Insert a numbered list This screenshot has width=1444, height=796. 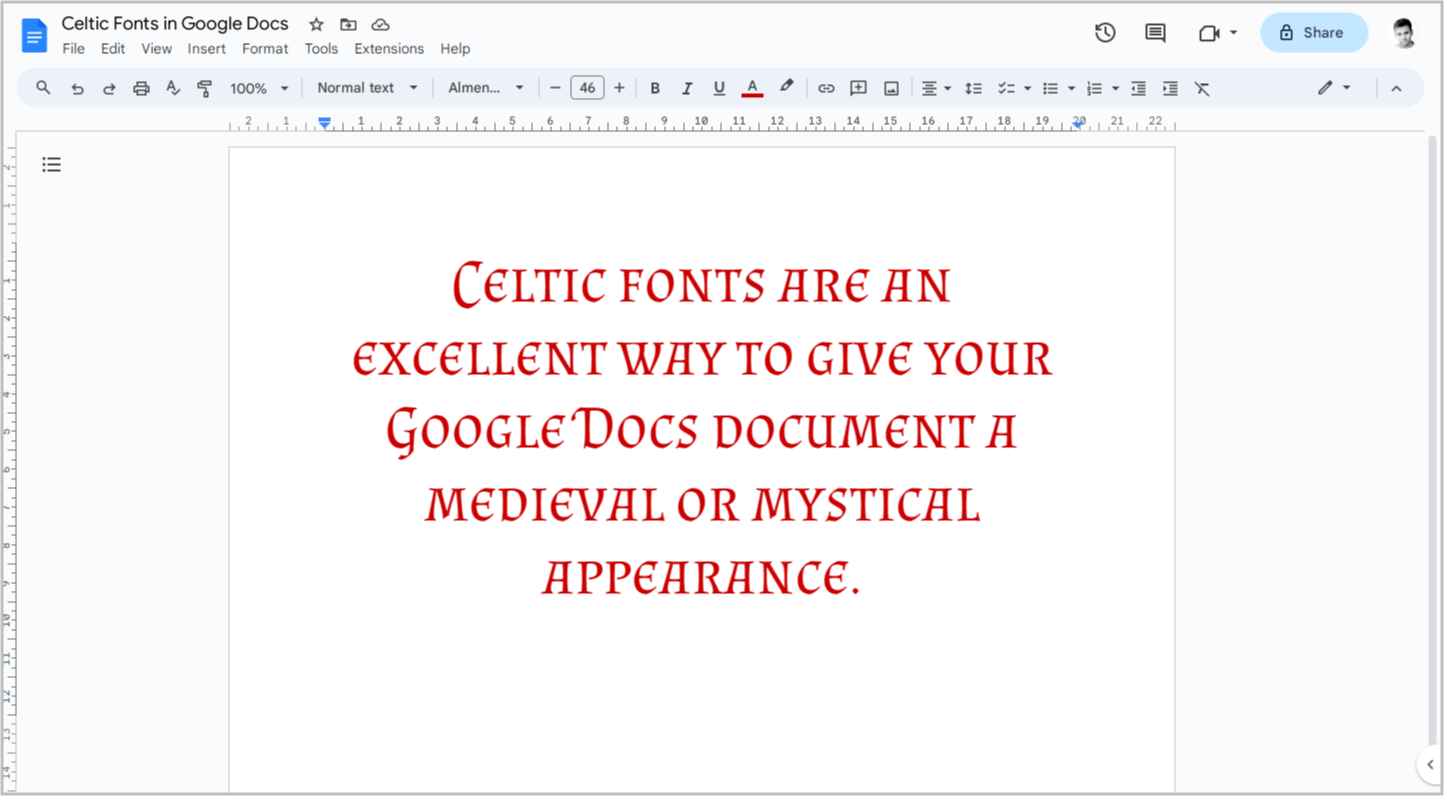1094,88
